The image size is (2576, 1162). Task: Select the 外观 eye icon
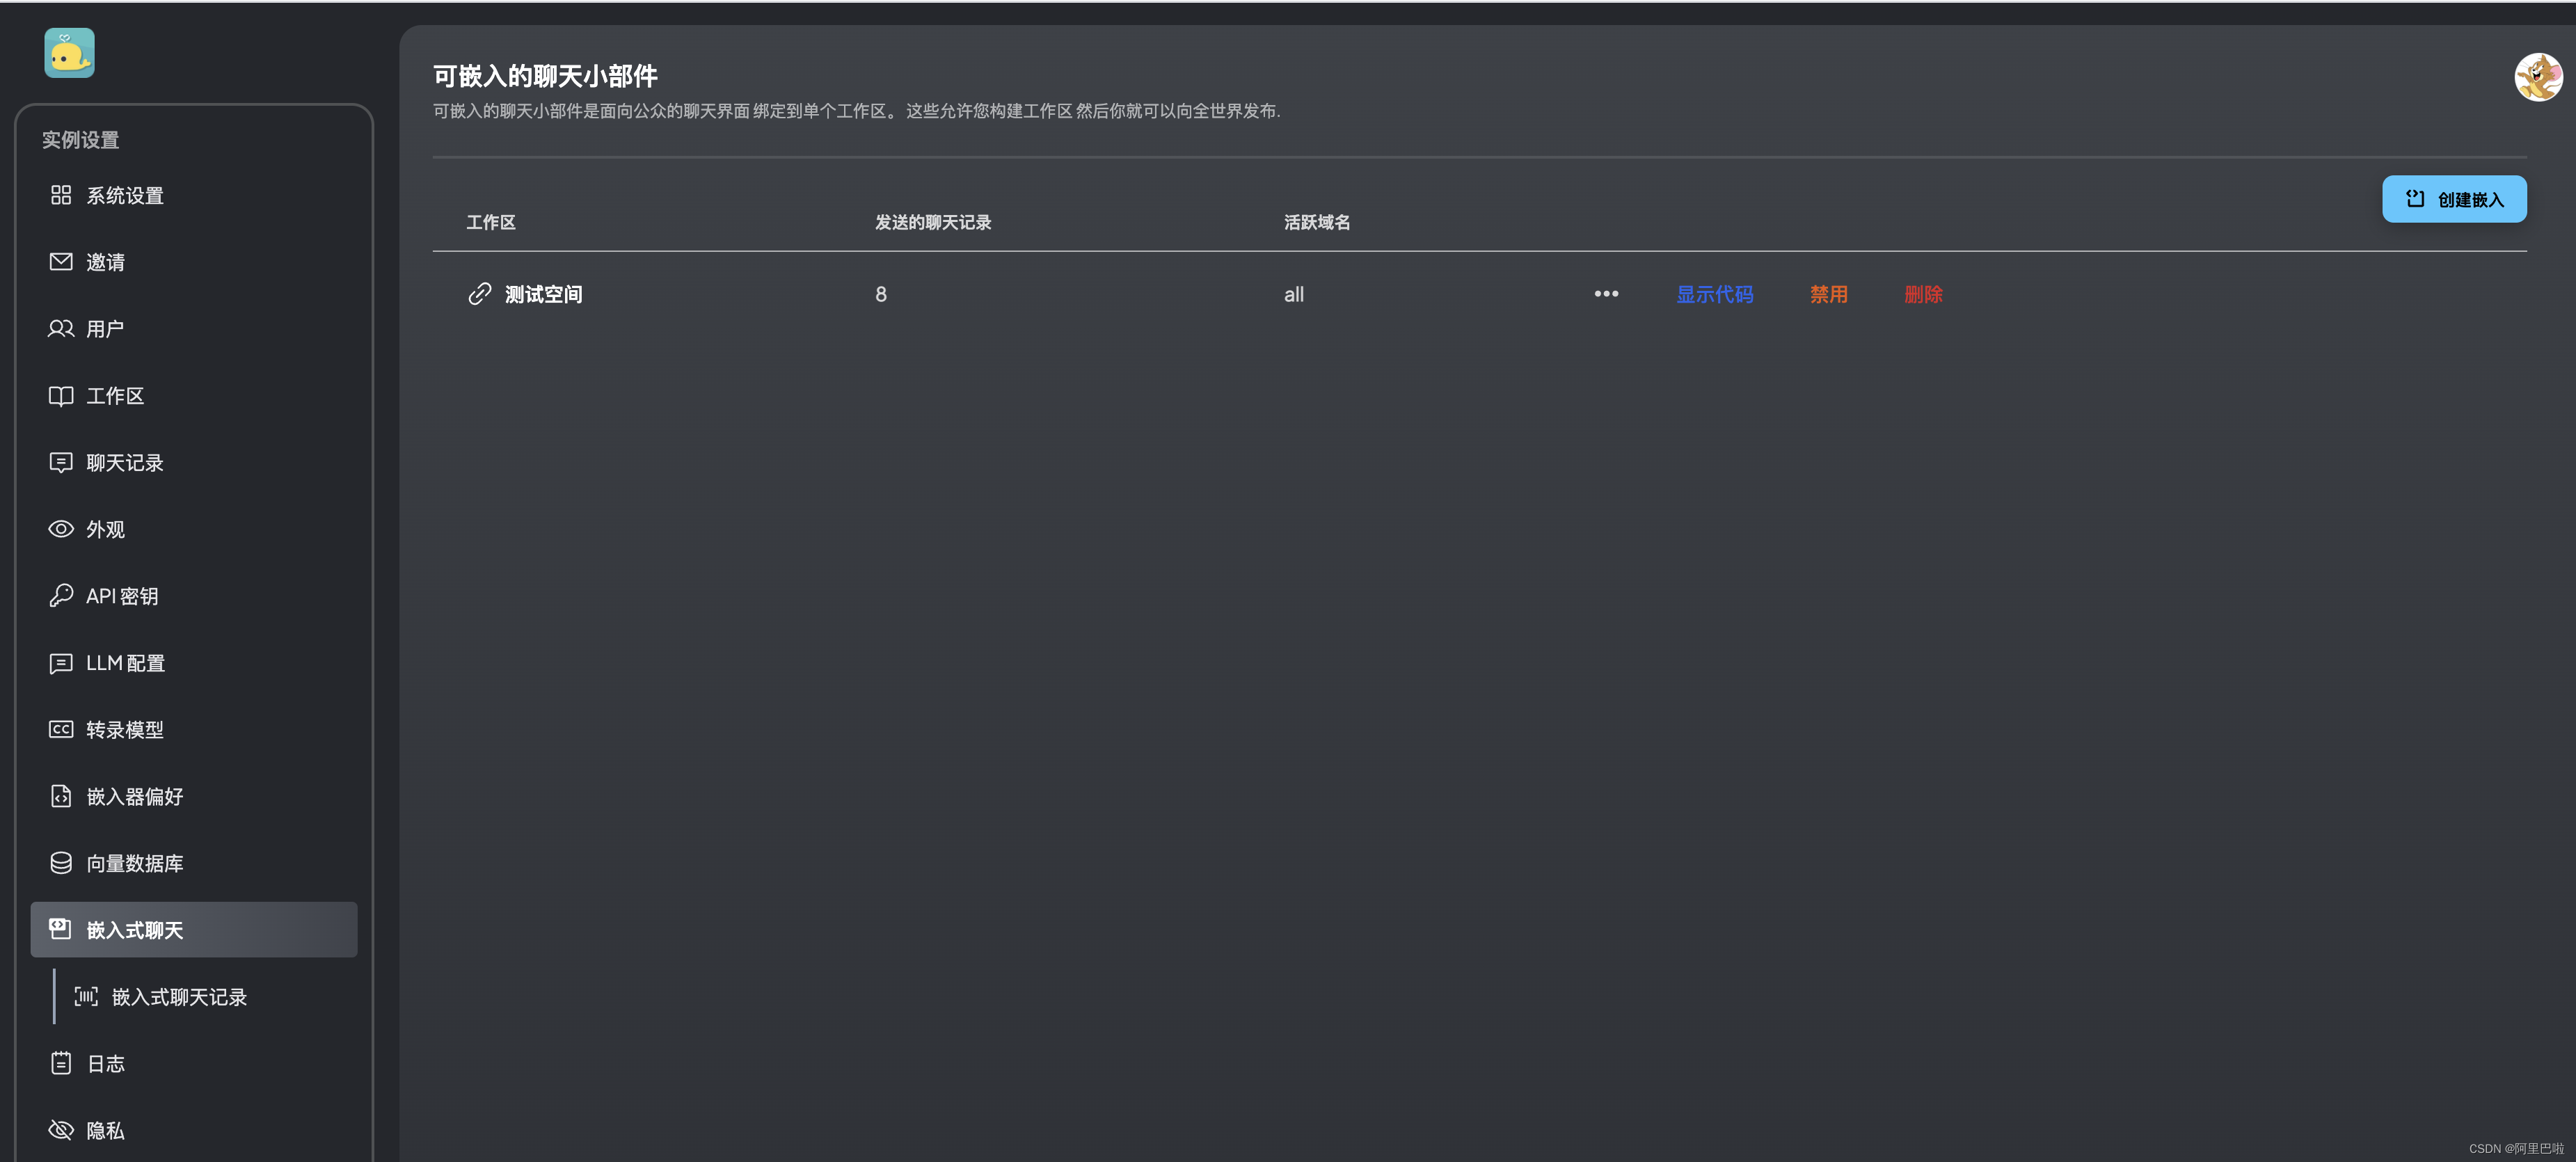pyautogui.click(x=61, y=528)
